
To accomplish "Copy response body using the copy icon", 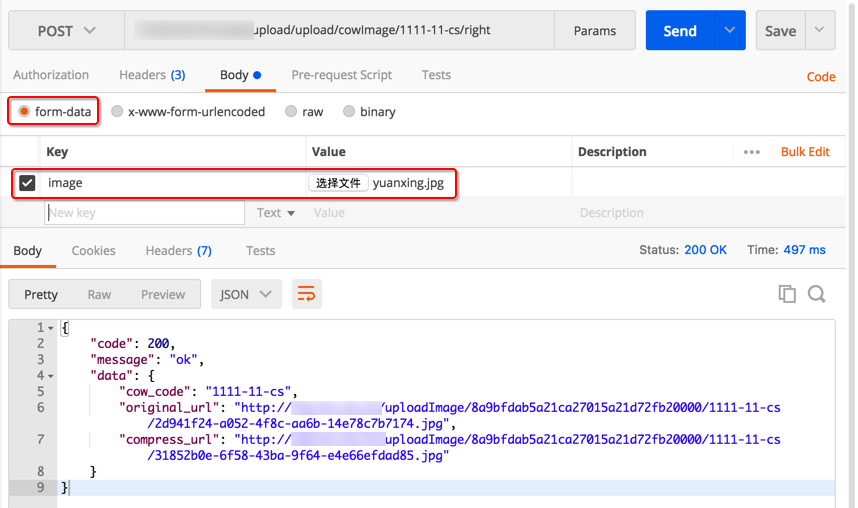I will pyautogui.click(x=787, y=294).
